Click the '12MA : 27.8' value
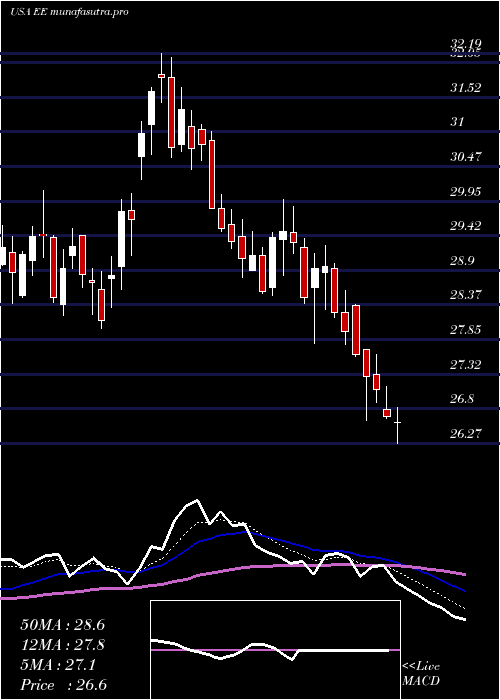The height and width of the screenshot is (700, 500). click(x=63, y=645)
